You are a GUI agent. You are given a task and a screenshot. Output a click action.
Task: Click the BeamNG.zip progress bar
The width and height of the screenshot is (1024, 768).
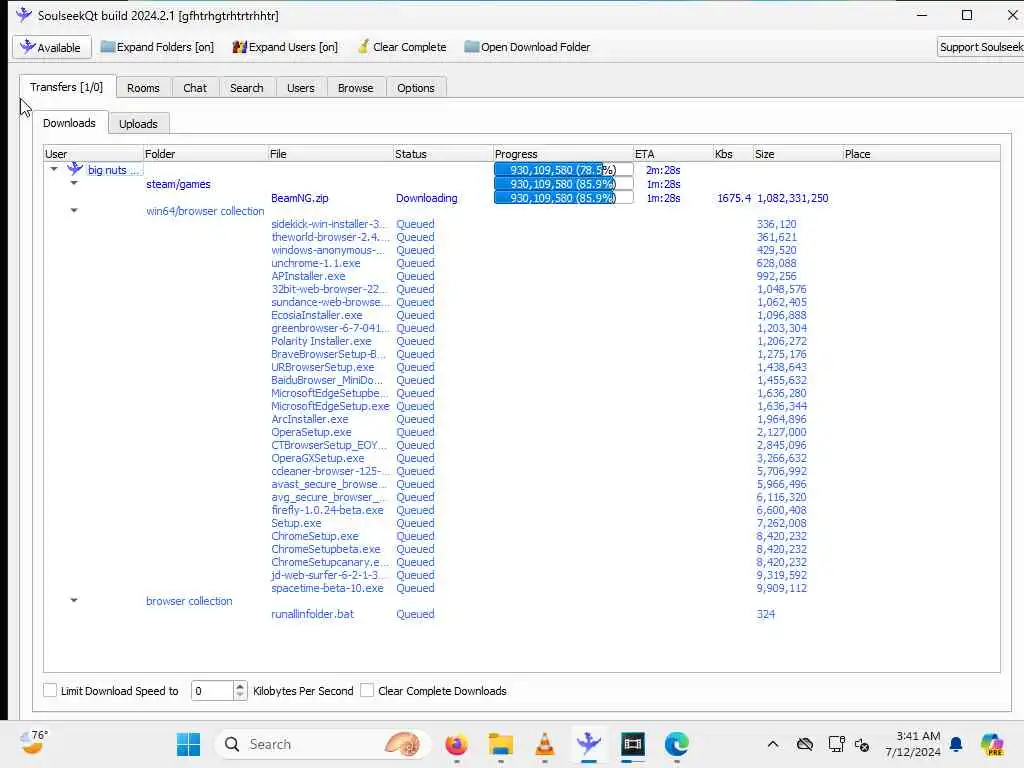pyautogui.click(x=564, y=197)
